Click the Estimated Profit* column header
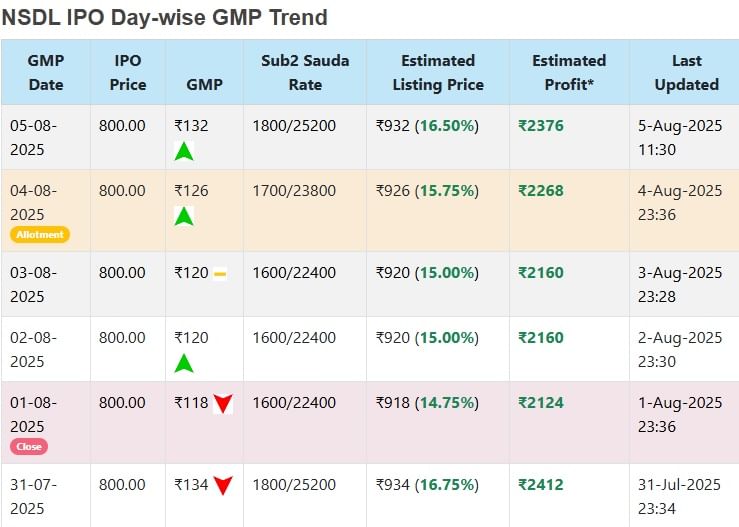This screenshot has width=739, height=527. click(569, 72)
